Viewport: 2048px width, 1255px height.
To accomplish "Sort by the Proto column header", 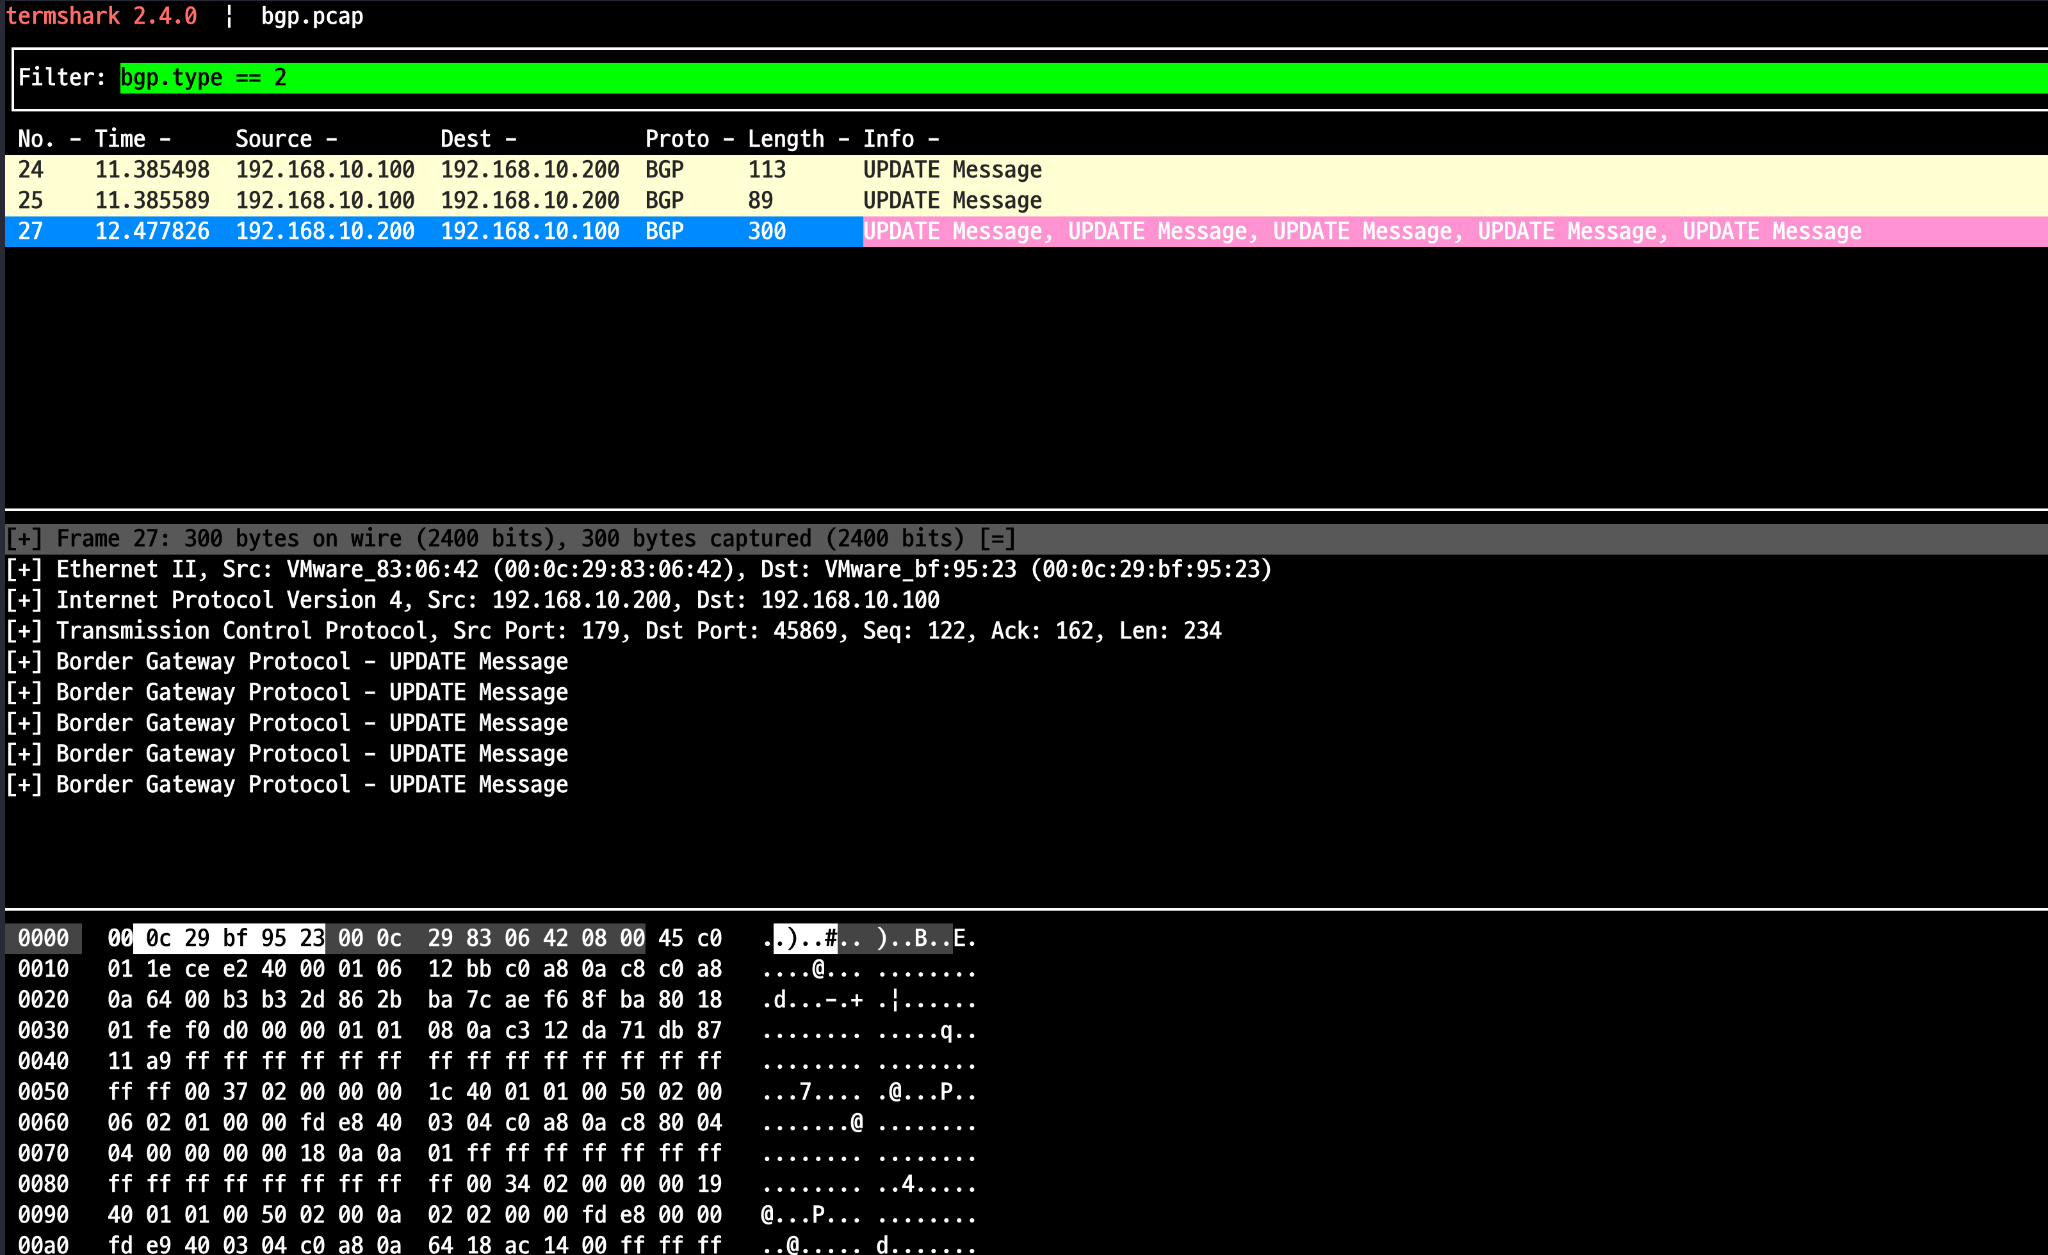I will (x=677, y=139).
